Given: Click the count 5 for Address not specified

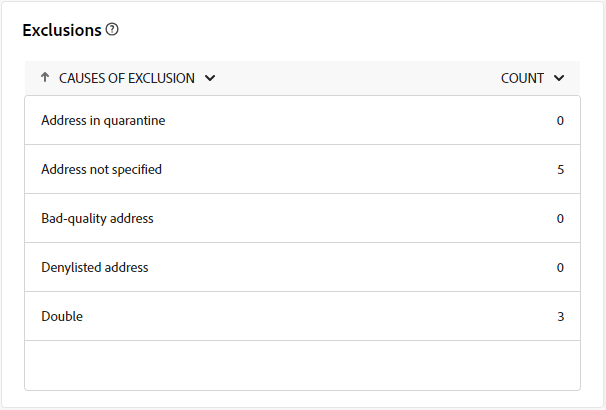Looking at the screenshot, I should point(560,170).
